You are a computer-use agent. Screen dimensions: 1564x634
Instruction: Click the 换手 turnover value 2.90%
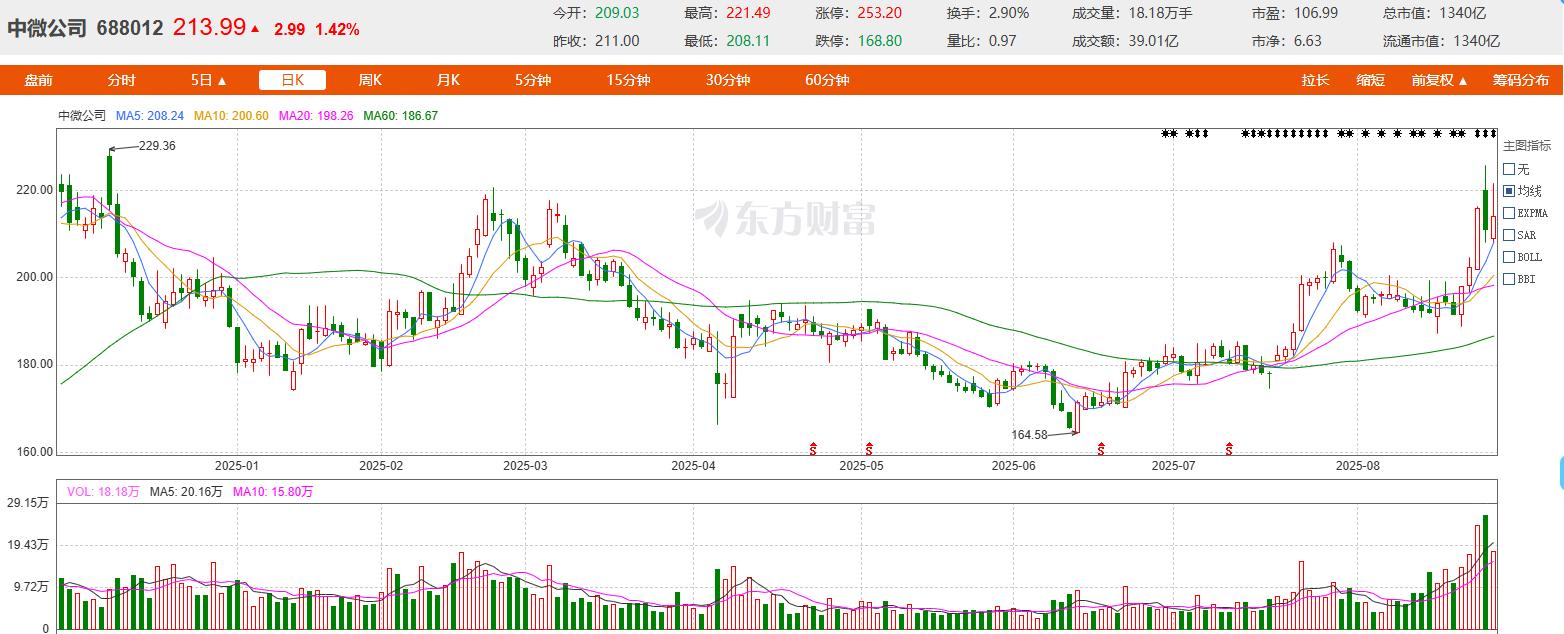coord(1008,13)
